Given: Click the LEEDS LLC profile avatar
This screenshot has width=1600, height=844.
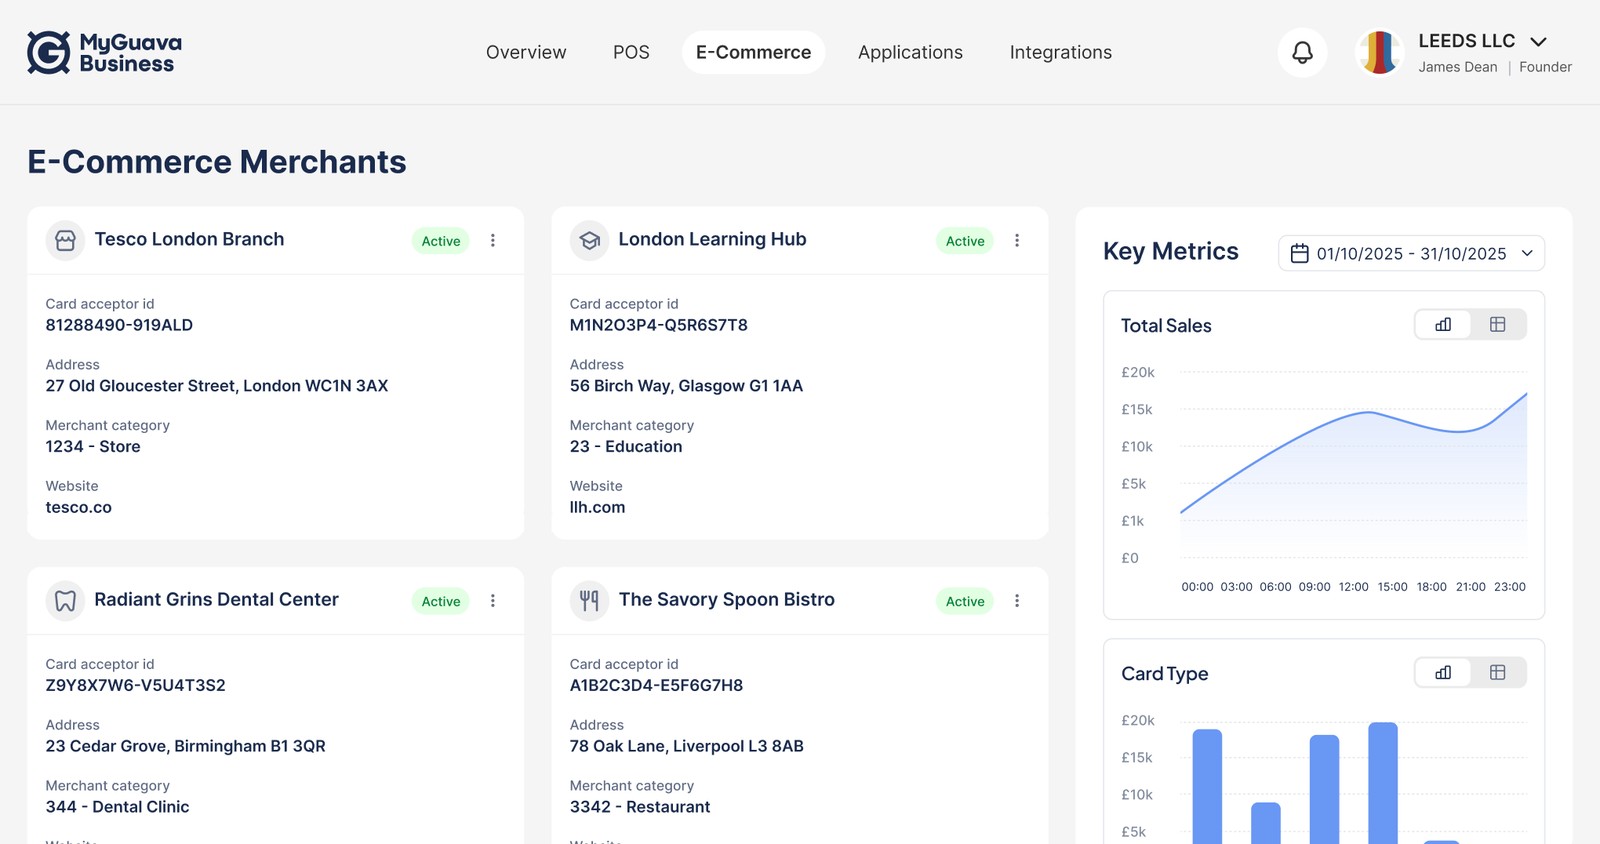Looking at the screenshot, I should 1379,52.
